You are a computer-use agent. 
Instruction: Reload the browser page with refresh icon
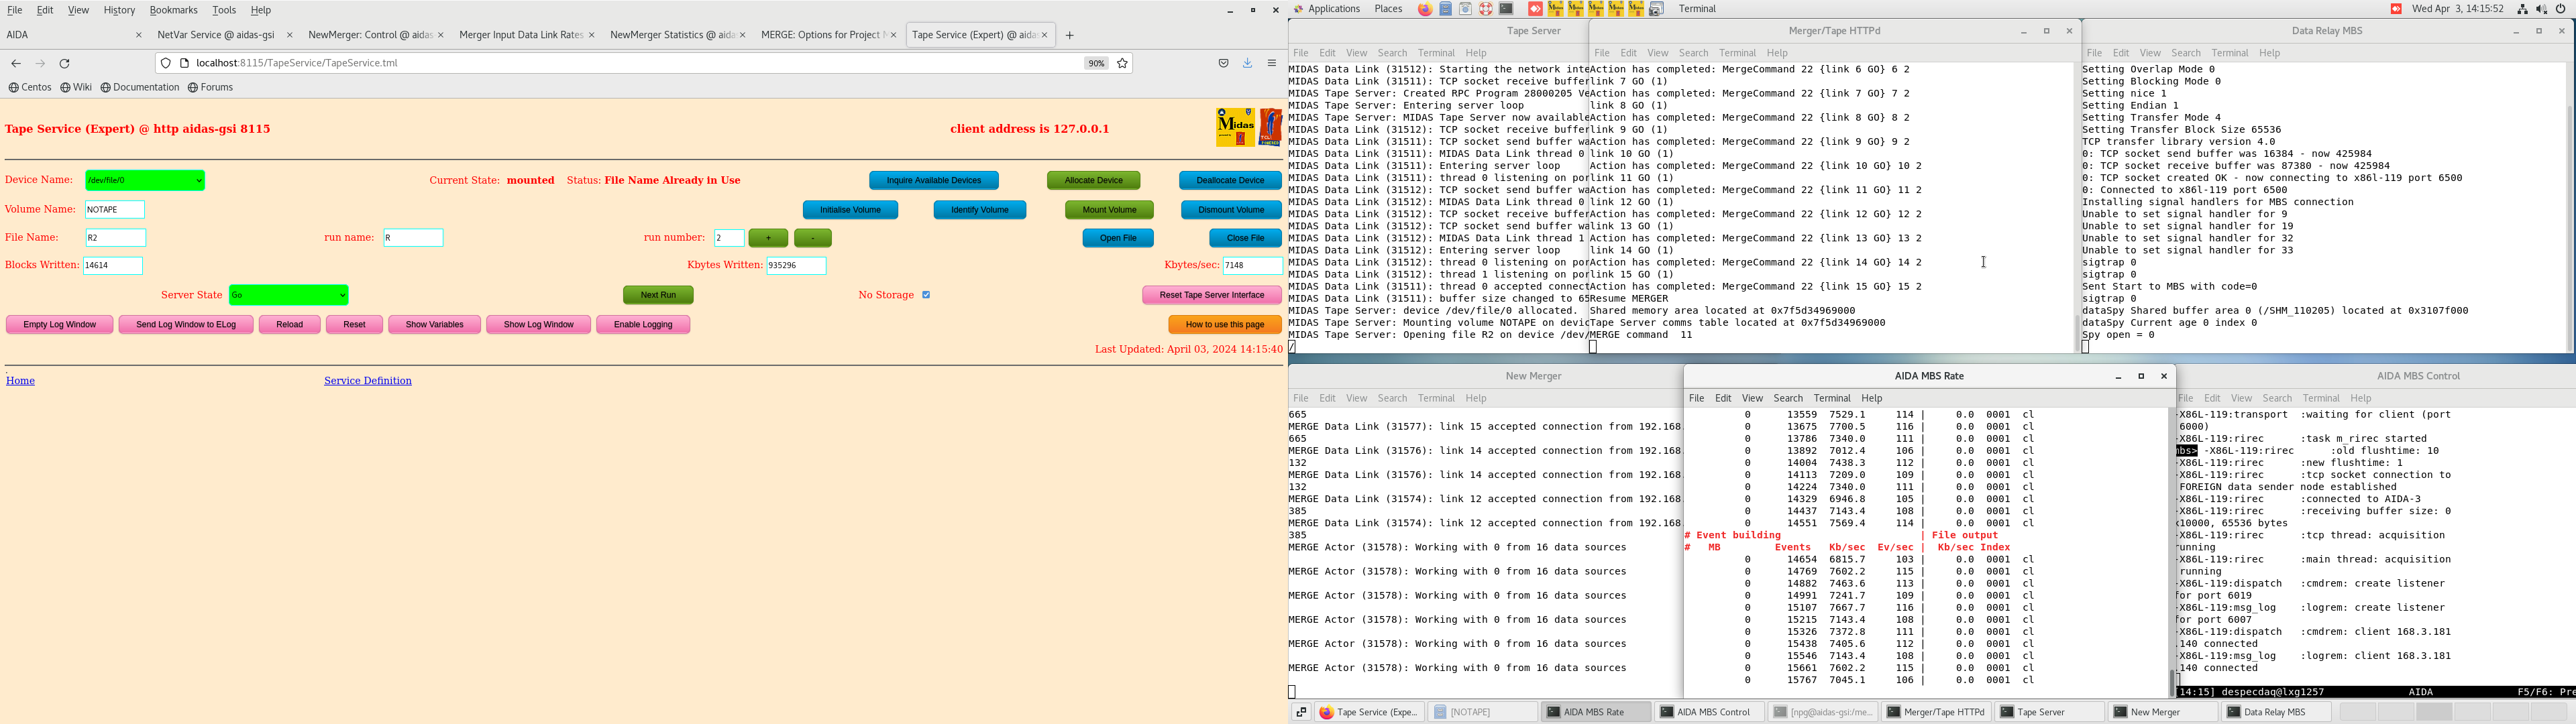tap(65, 63)
